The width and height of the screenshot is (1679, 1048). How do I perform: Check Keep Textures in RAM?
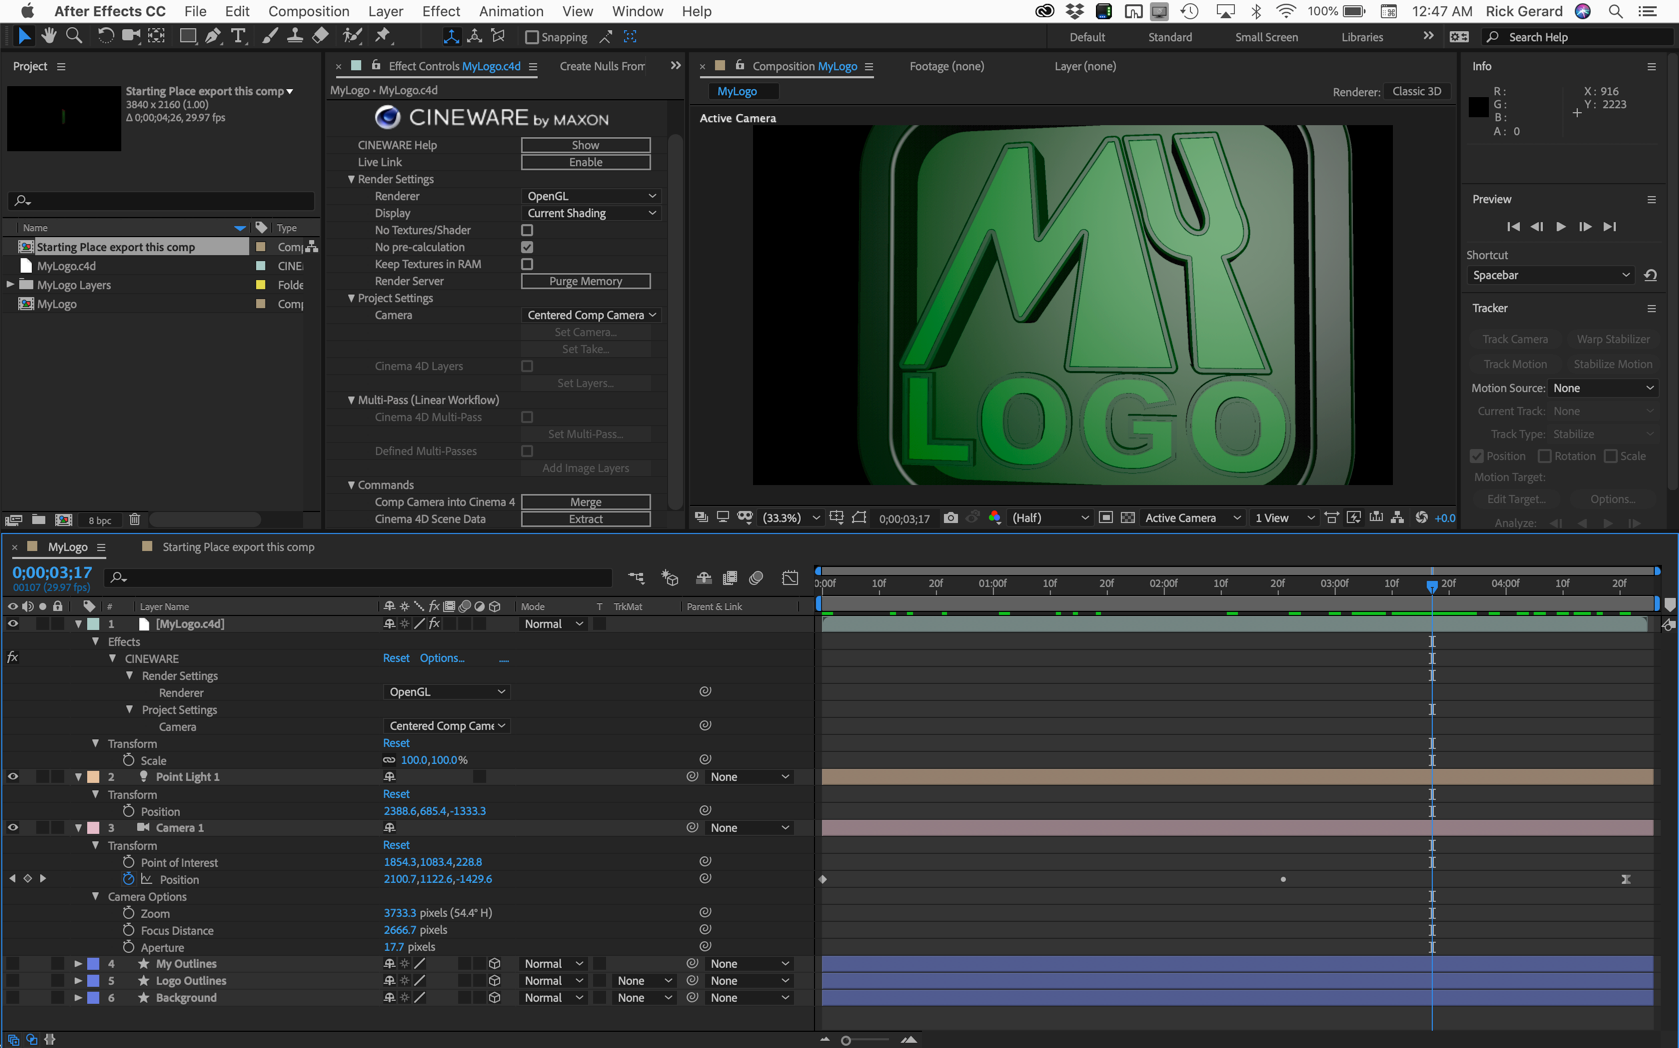coord(527,264)
